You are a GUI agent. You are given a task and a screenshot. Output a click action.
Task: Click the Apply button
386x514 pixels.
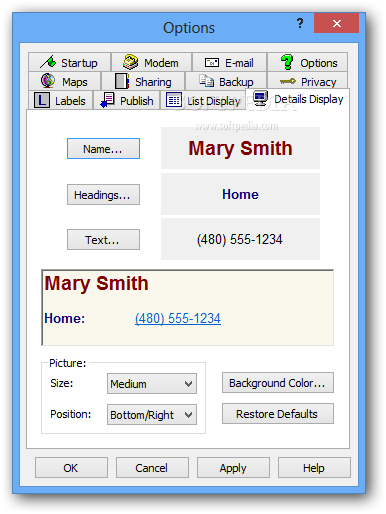[233, 468]
